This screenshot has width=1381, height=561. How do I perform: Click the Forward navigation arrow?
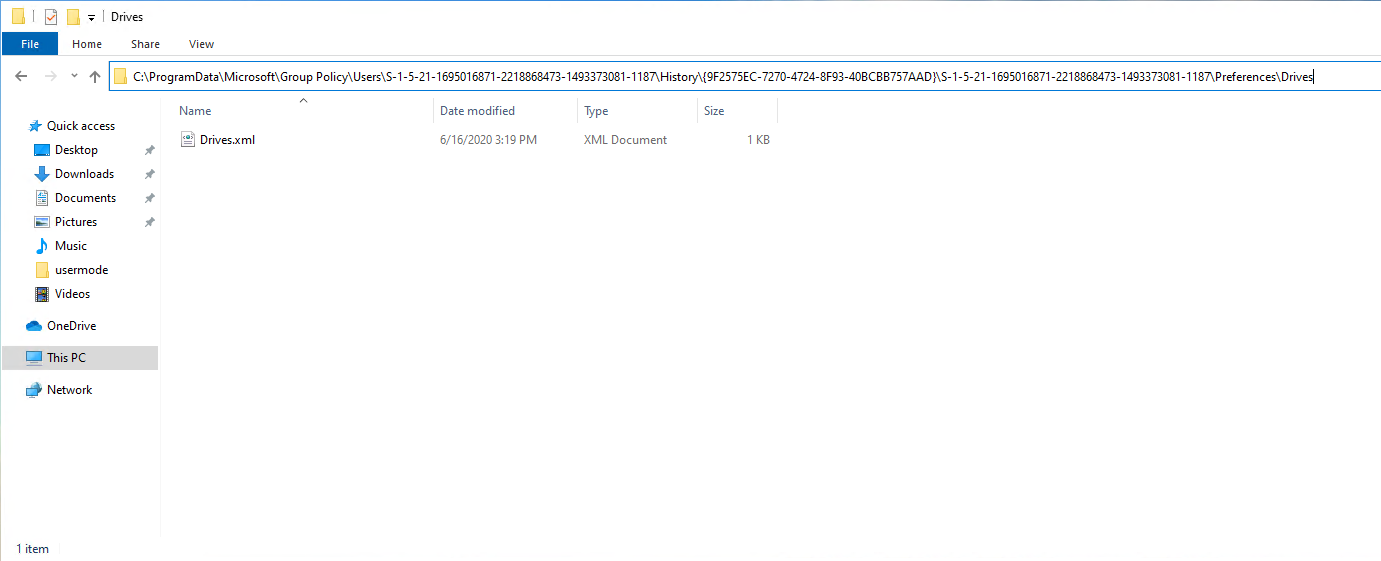click(50, 76)
